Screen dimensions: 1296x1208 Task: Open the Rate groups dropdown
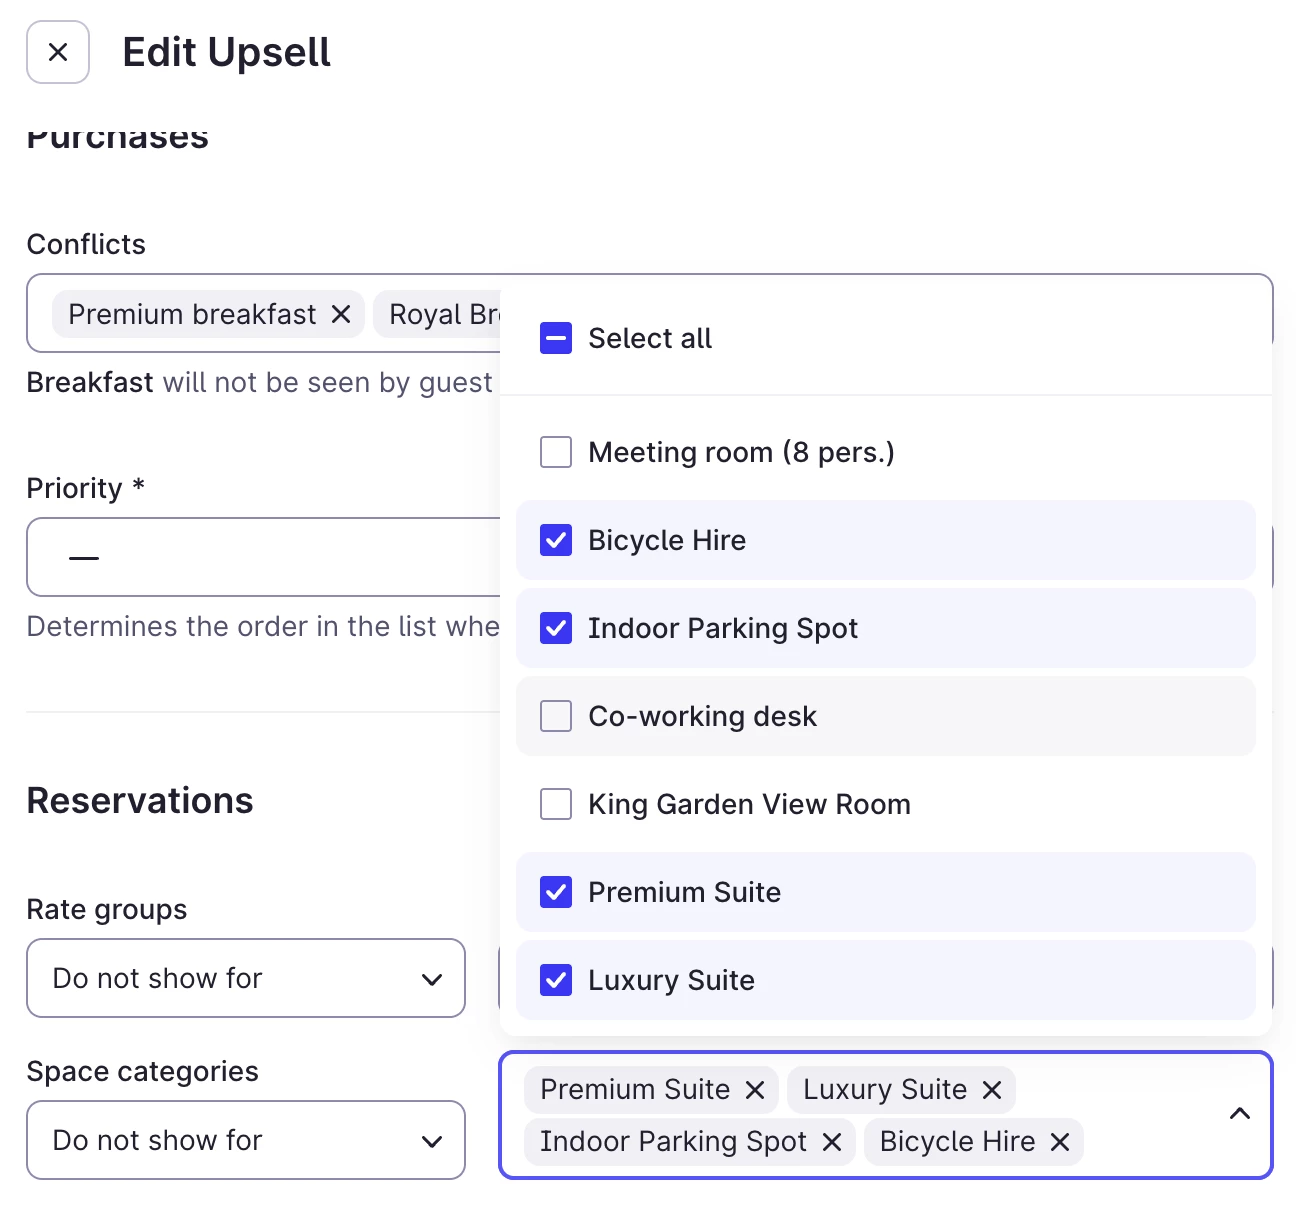pos(246,978)
